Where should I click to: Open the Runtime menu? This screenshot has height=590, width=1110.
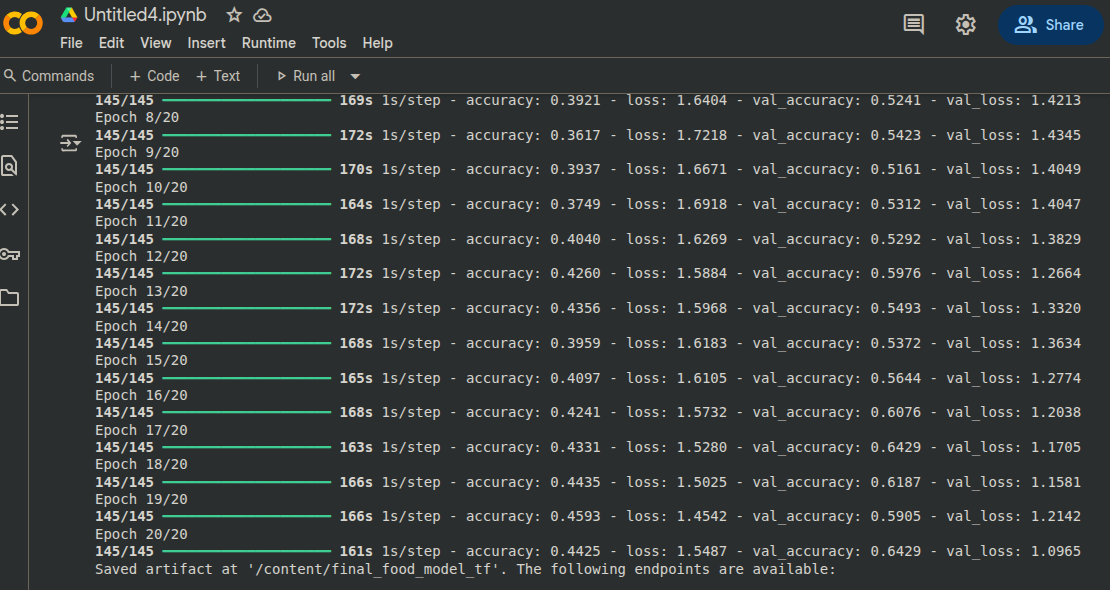point(269,43)
